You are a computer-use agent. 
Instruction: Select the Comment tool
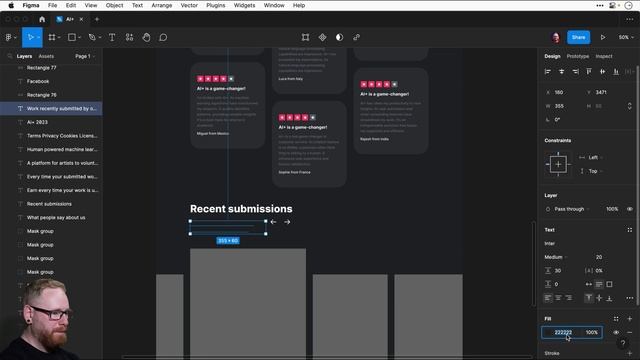[163, 38]
